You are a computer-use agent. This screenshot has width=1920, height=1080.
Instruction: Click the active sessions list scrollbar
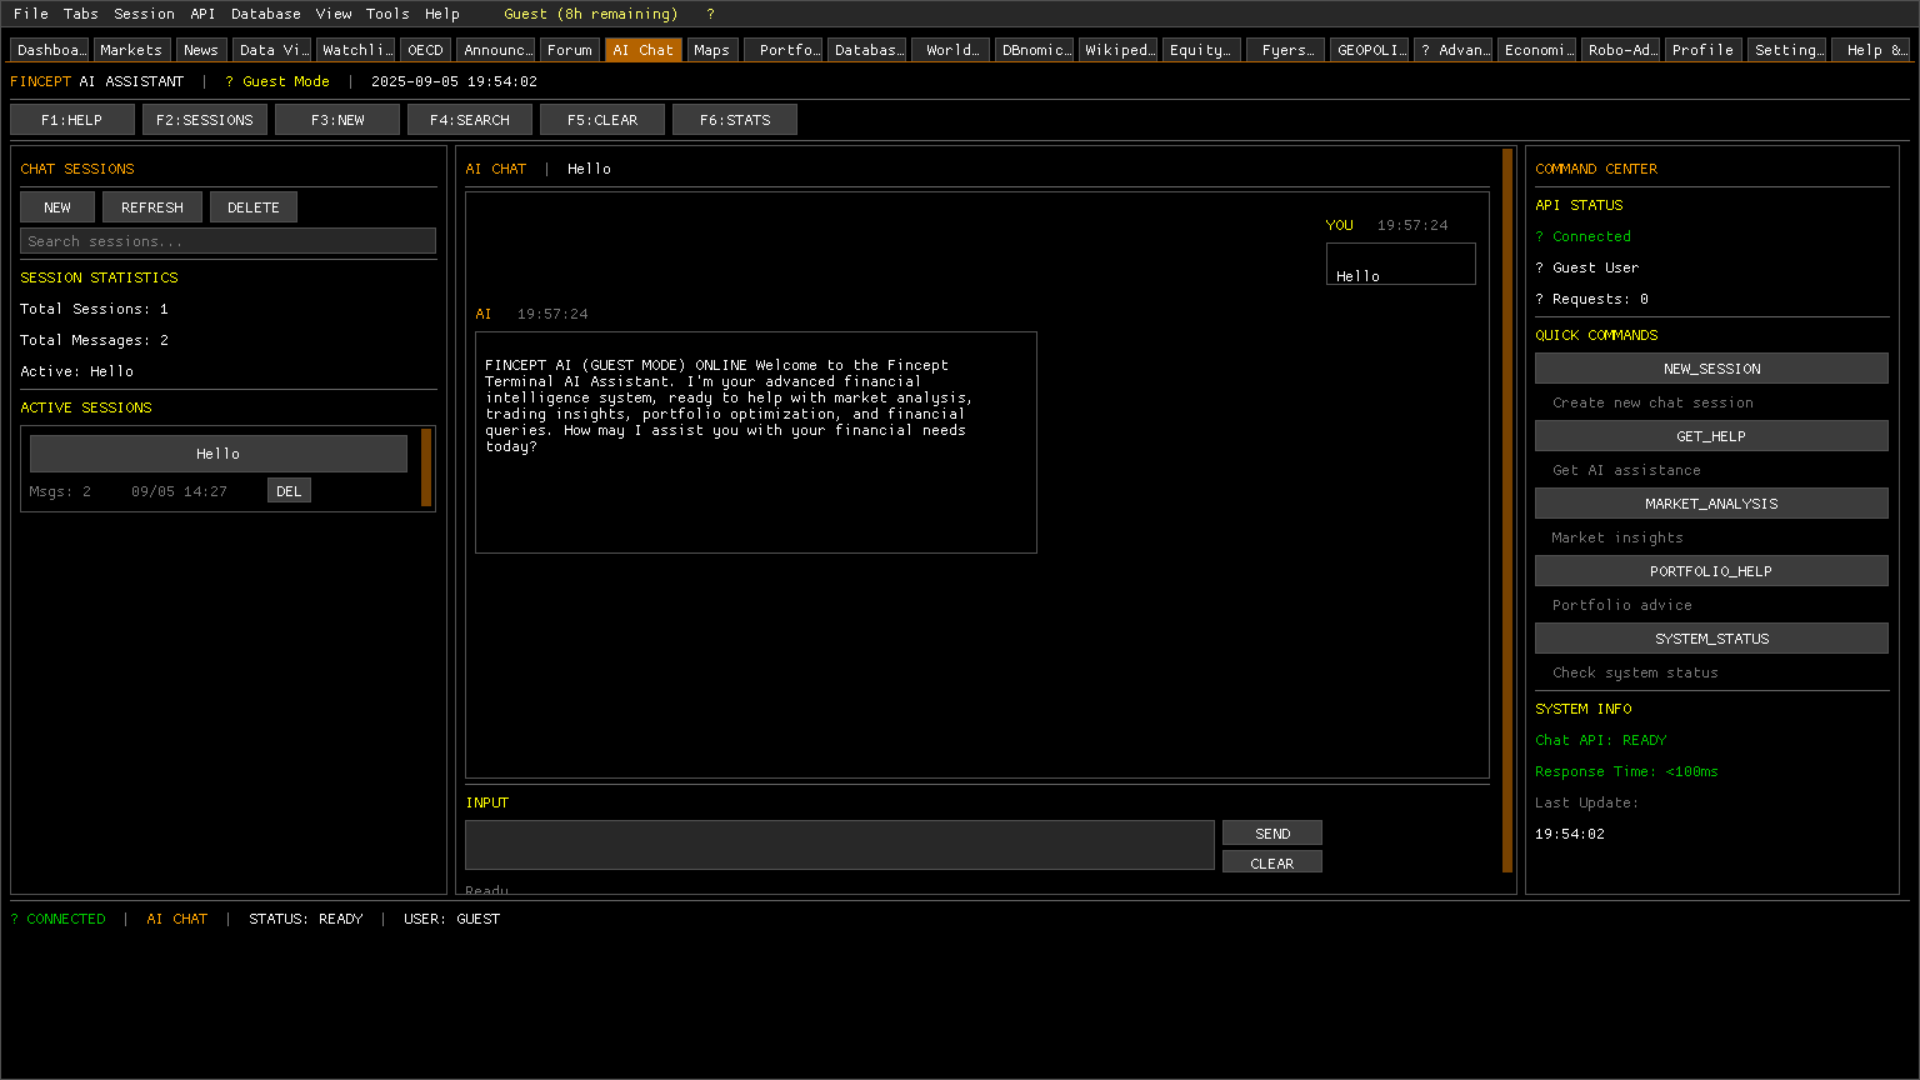pos(426,467)
